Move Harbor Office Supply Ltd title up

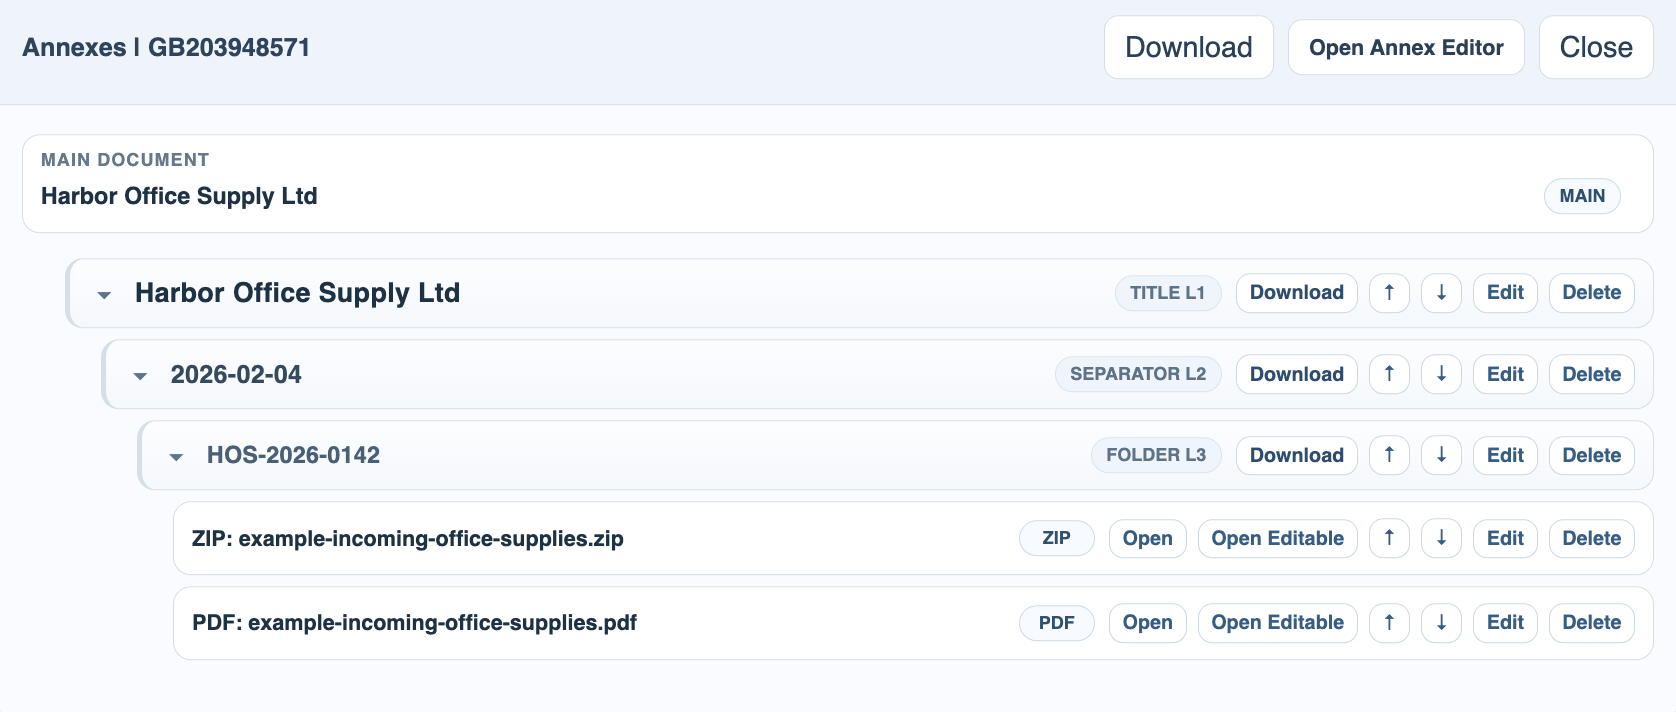coord(1389,293)
